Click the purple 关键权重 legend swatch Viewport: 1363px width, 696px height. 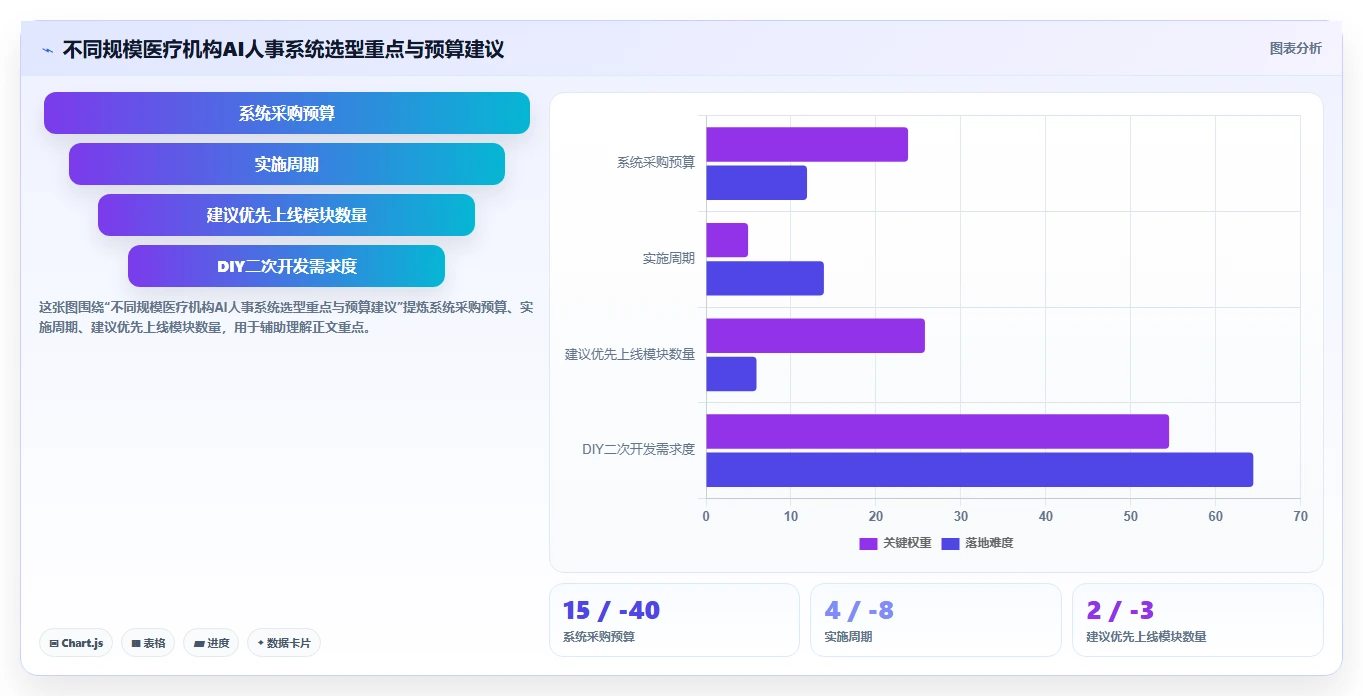pyautogui.click(x=868, y=543)
